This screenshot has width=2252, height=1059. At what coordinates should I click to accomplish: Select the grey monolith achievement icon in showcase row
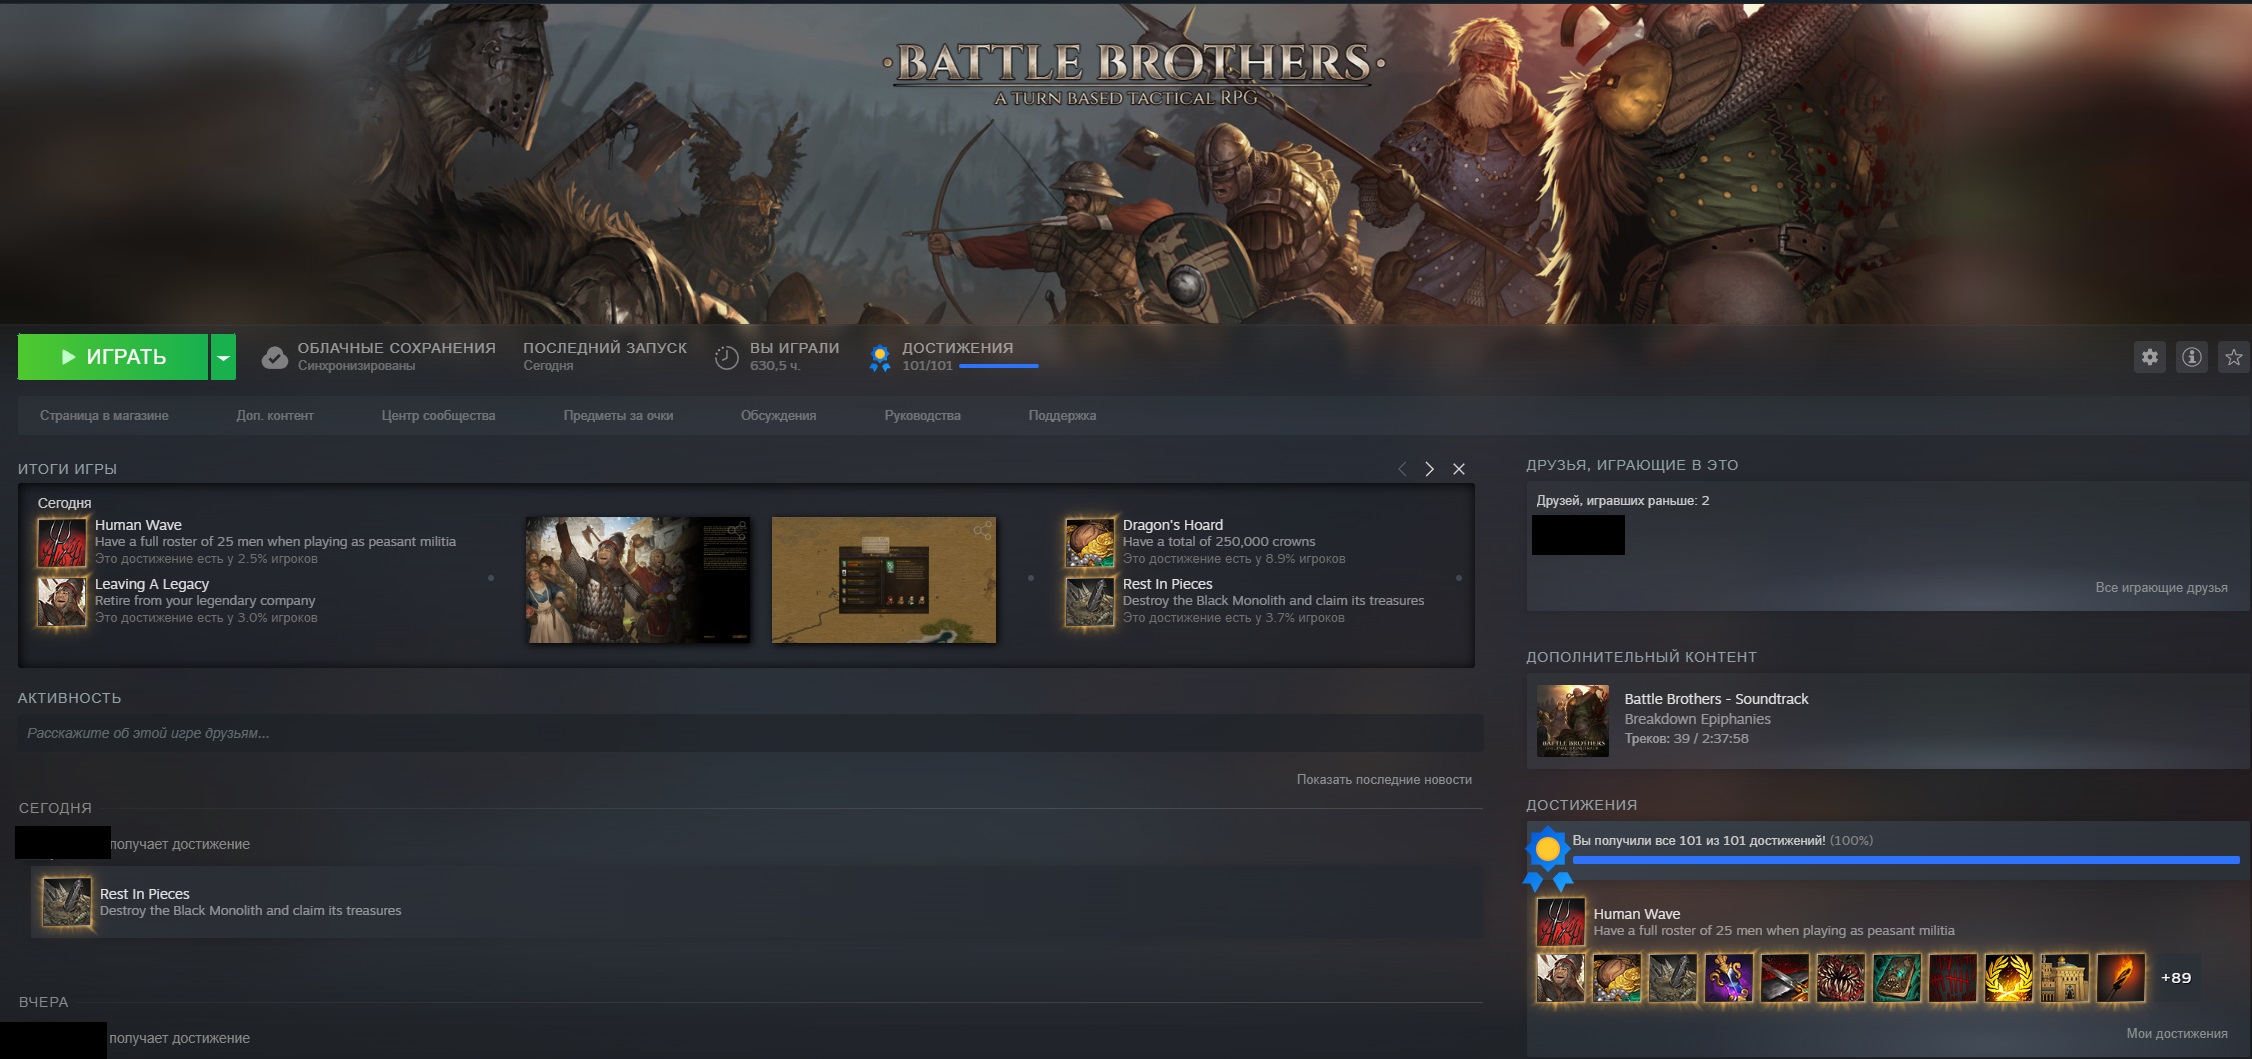tap(1673, 978)
